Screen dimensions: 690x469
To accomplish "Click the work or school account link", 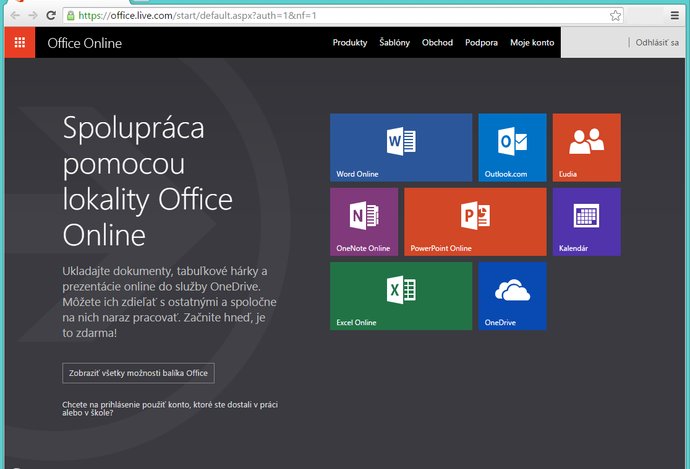I will (x=170, y=409).
